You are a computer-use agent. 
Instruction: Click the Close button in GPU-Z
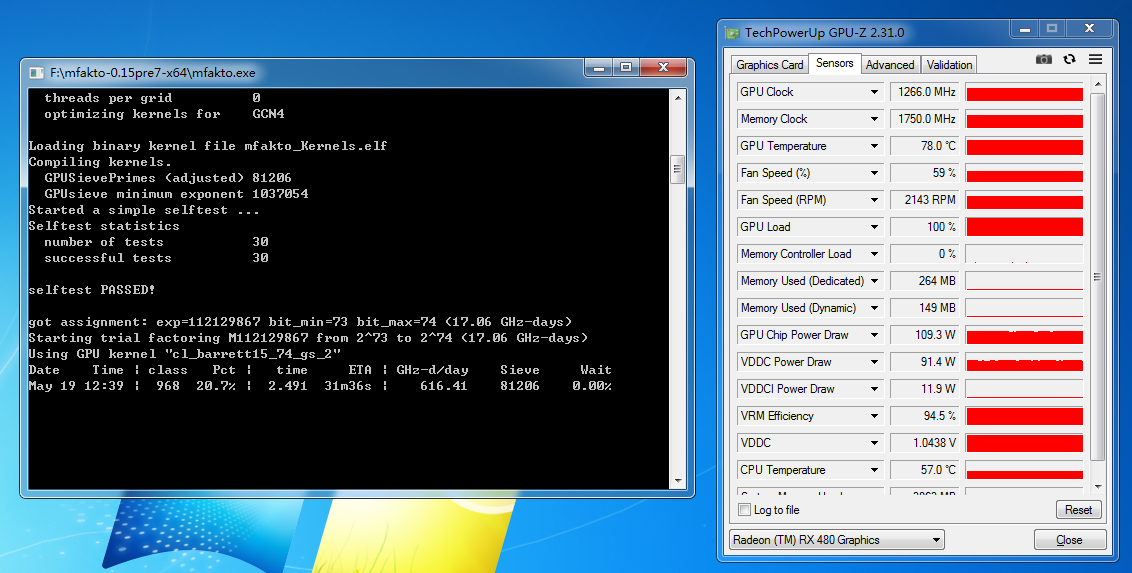click(1069, 540)
